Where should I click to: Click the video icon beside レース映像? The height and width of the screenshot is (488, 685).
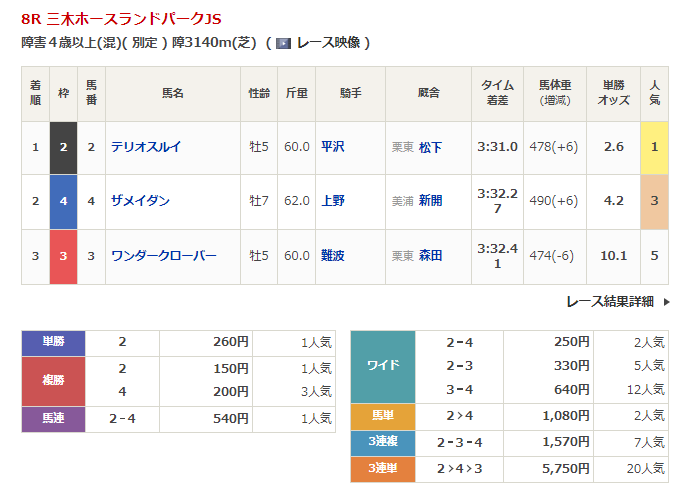pos(283,43)
